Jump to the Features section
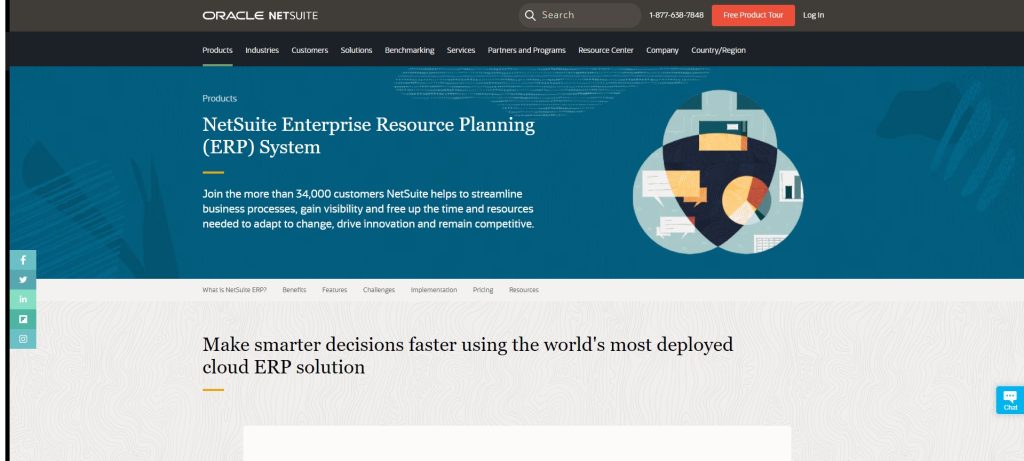Screen dimensions: 1024x461 [x=334, y=290]
